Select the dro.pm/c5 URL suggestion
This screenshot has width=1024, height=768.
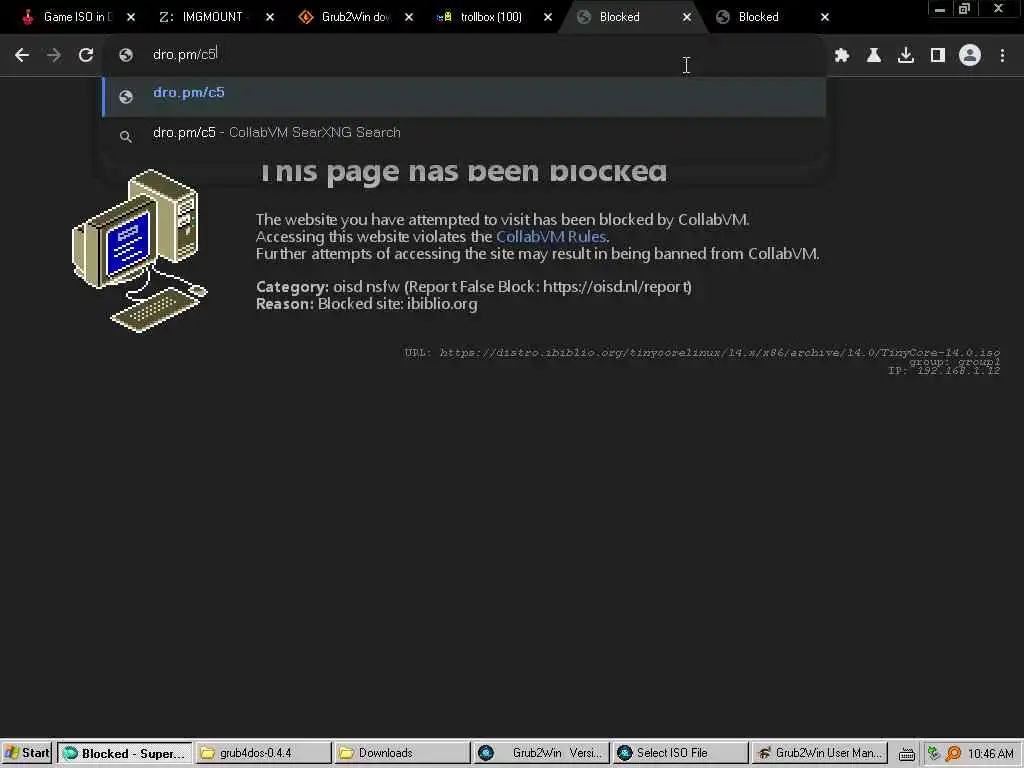(464, 95)
